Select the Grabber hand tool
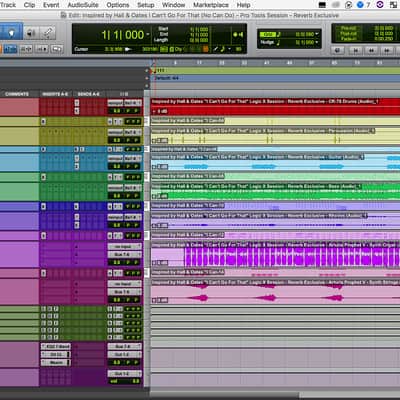400x400 pixels. (12, 32)
